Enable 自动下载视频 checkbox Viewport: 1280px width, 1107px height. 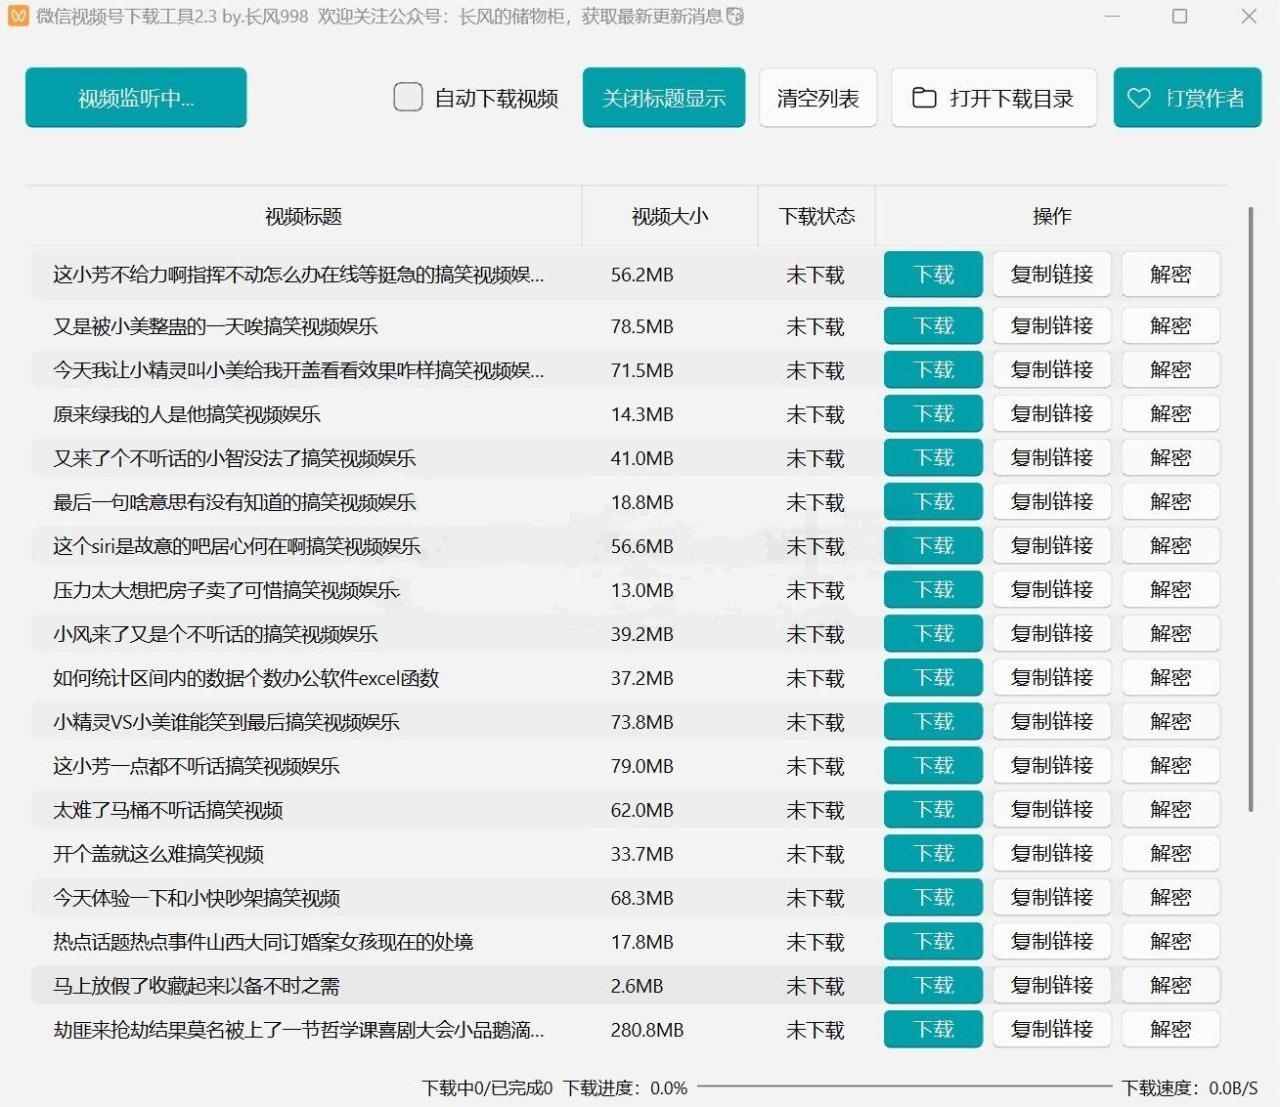pos(408,97)
